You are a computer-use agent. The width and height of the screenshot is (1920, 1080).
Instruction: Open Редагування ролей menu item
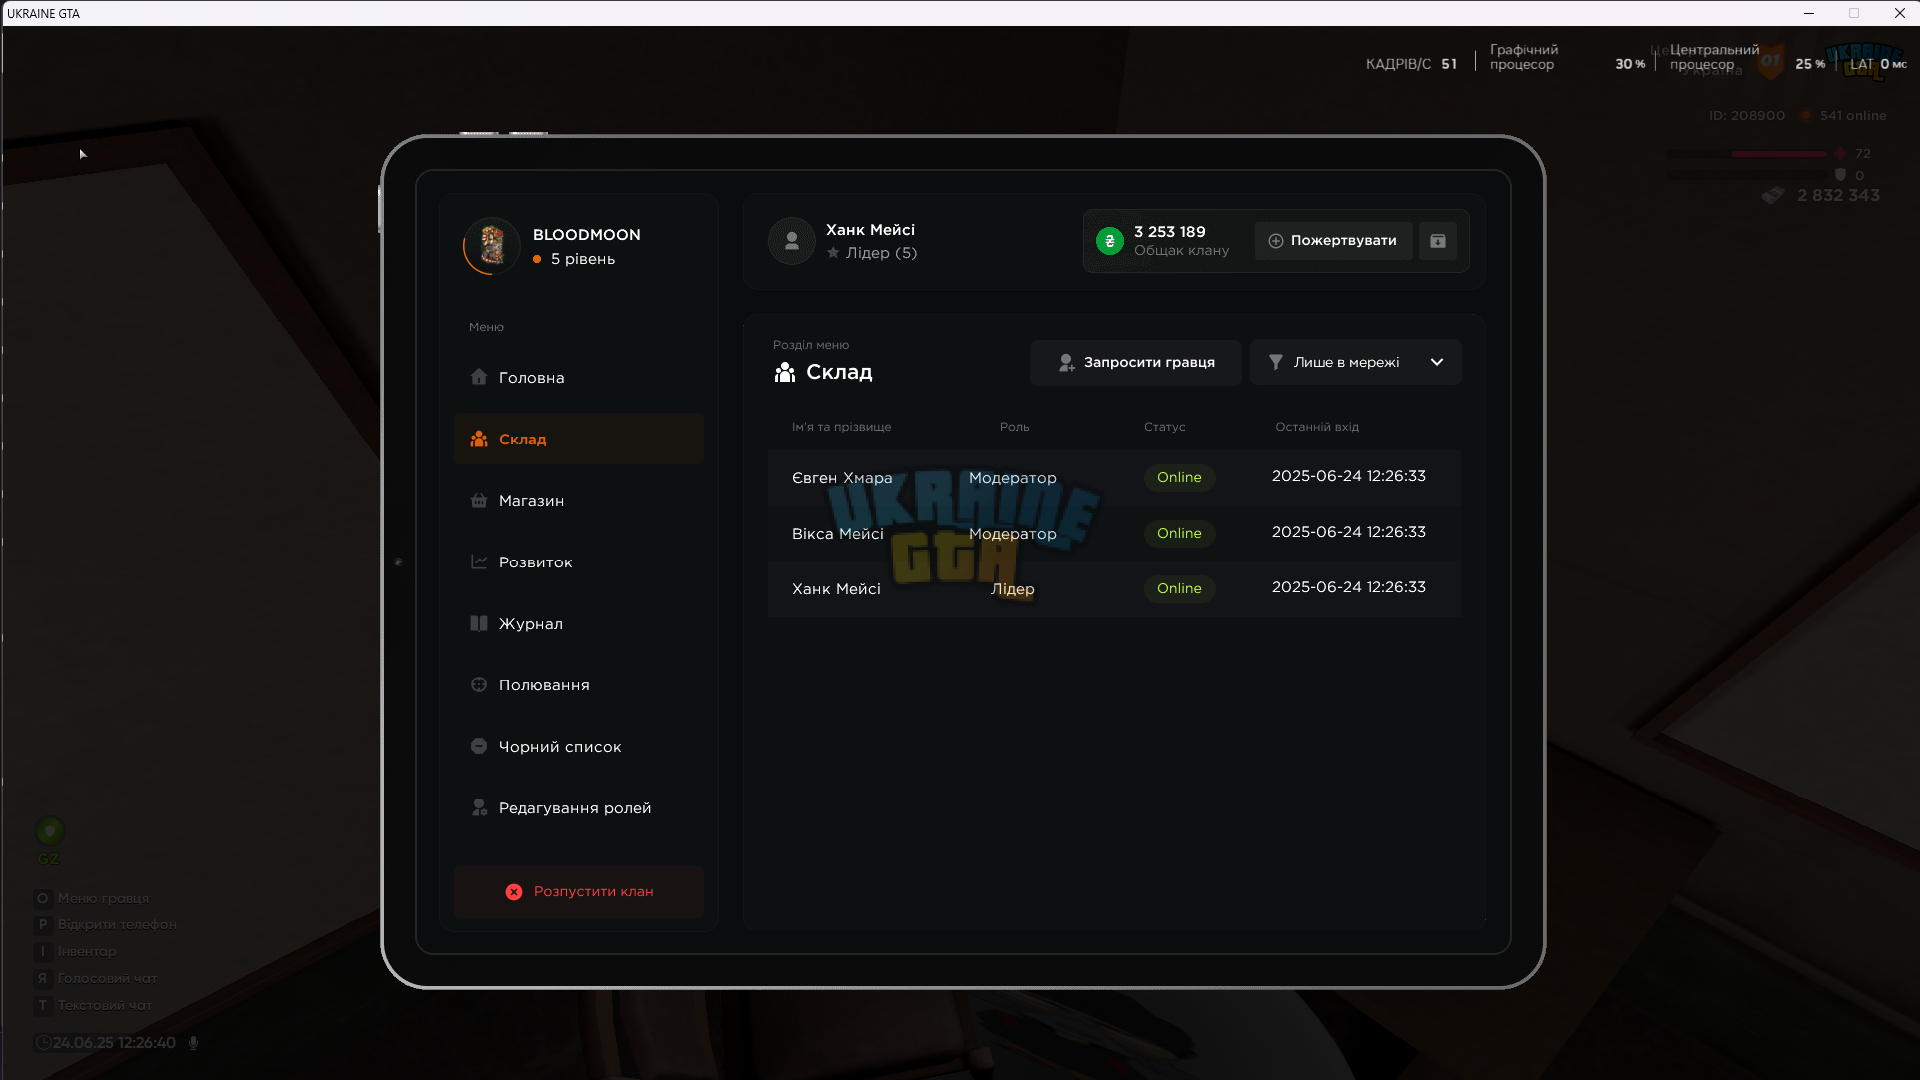579,808
